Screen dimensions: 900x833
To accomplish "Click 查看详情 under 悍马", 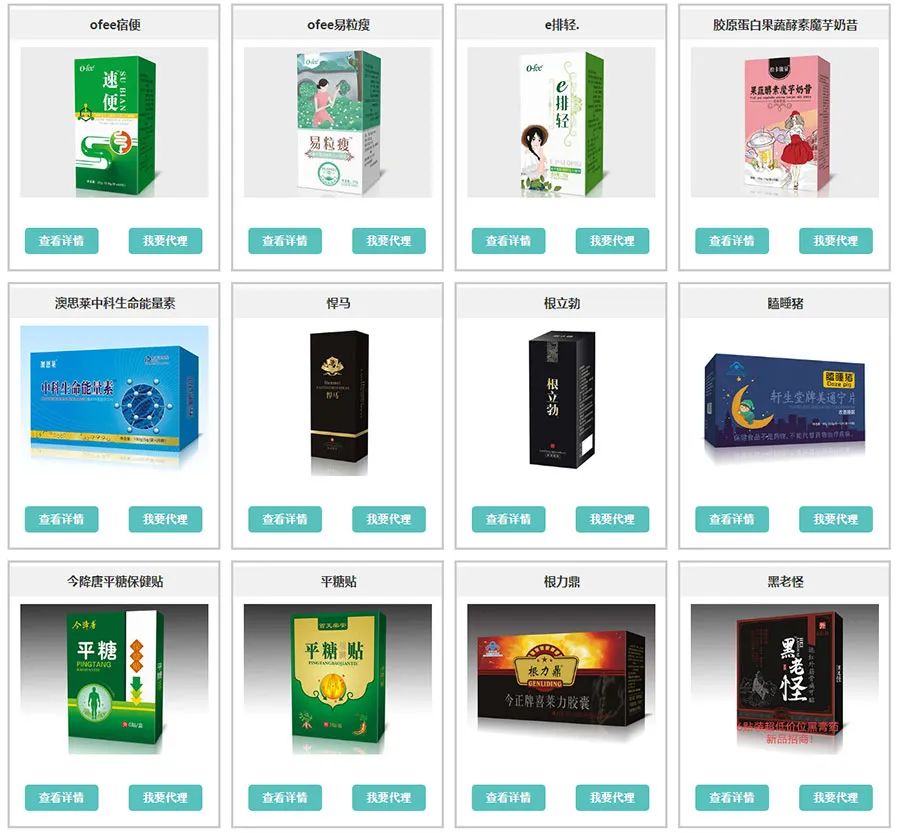I will [285, 519].
